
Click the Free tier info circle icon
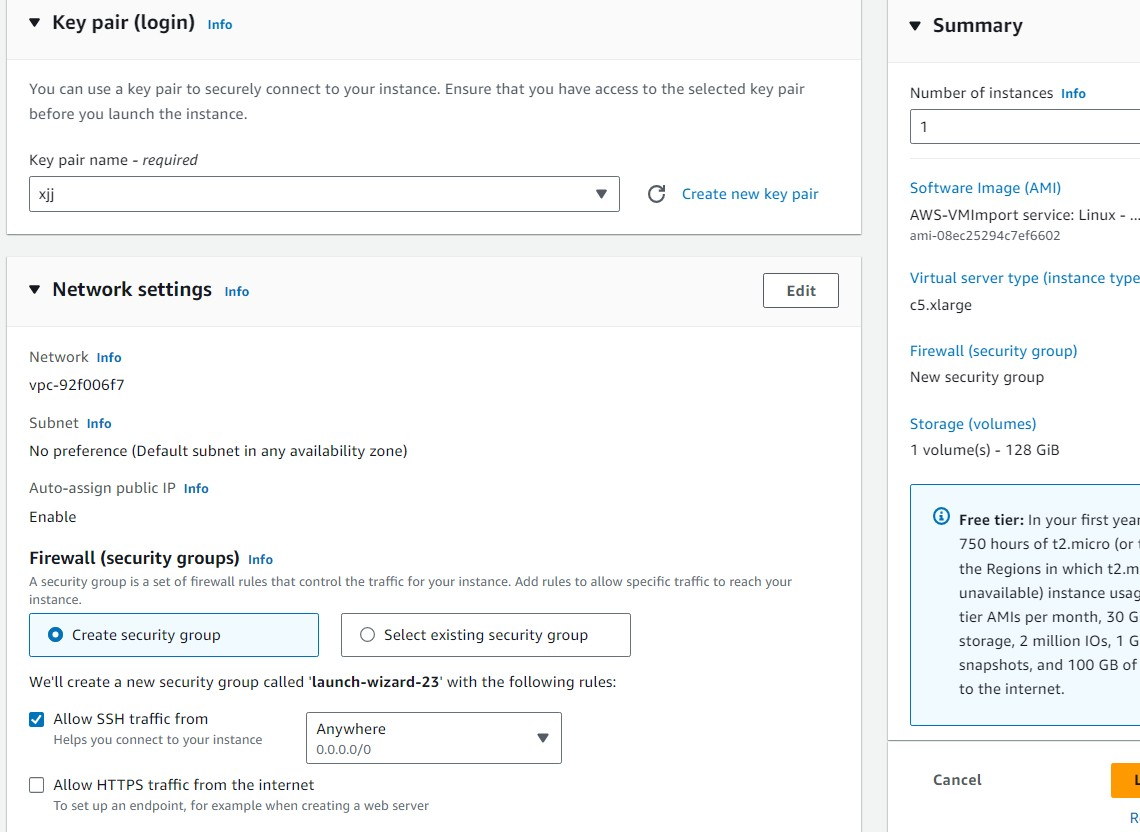941,517
